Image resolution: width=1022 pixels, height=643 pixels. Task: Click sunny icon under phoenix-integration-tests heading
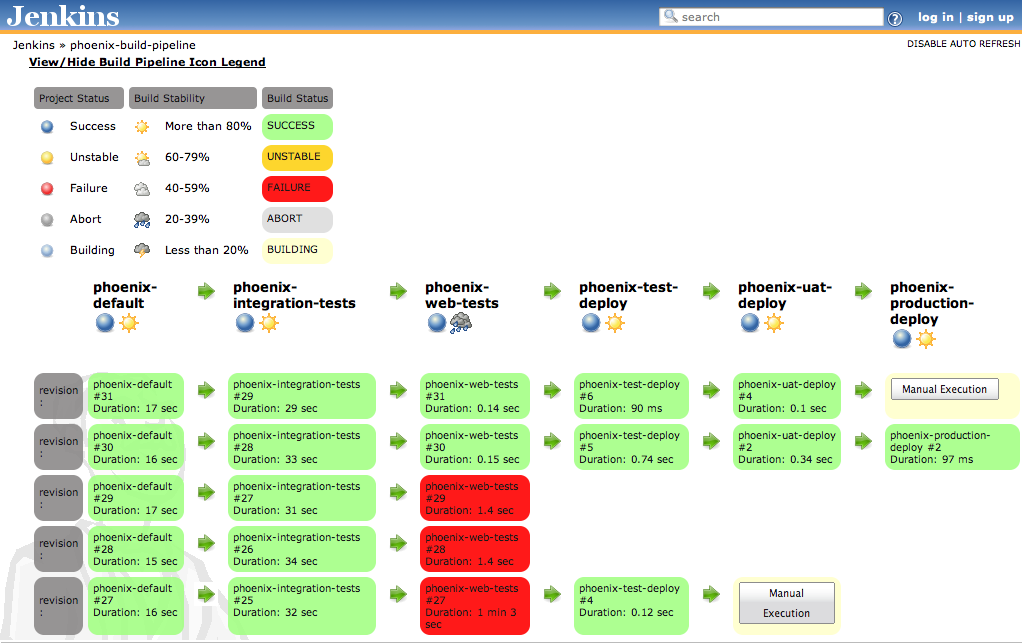pyautogui.click(x=269, y=322)
